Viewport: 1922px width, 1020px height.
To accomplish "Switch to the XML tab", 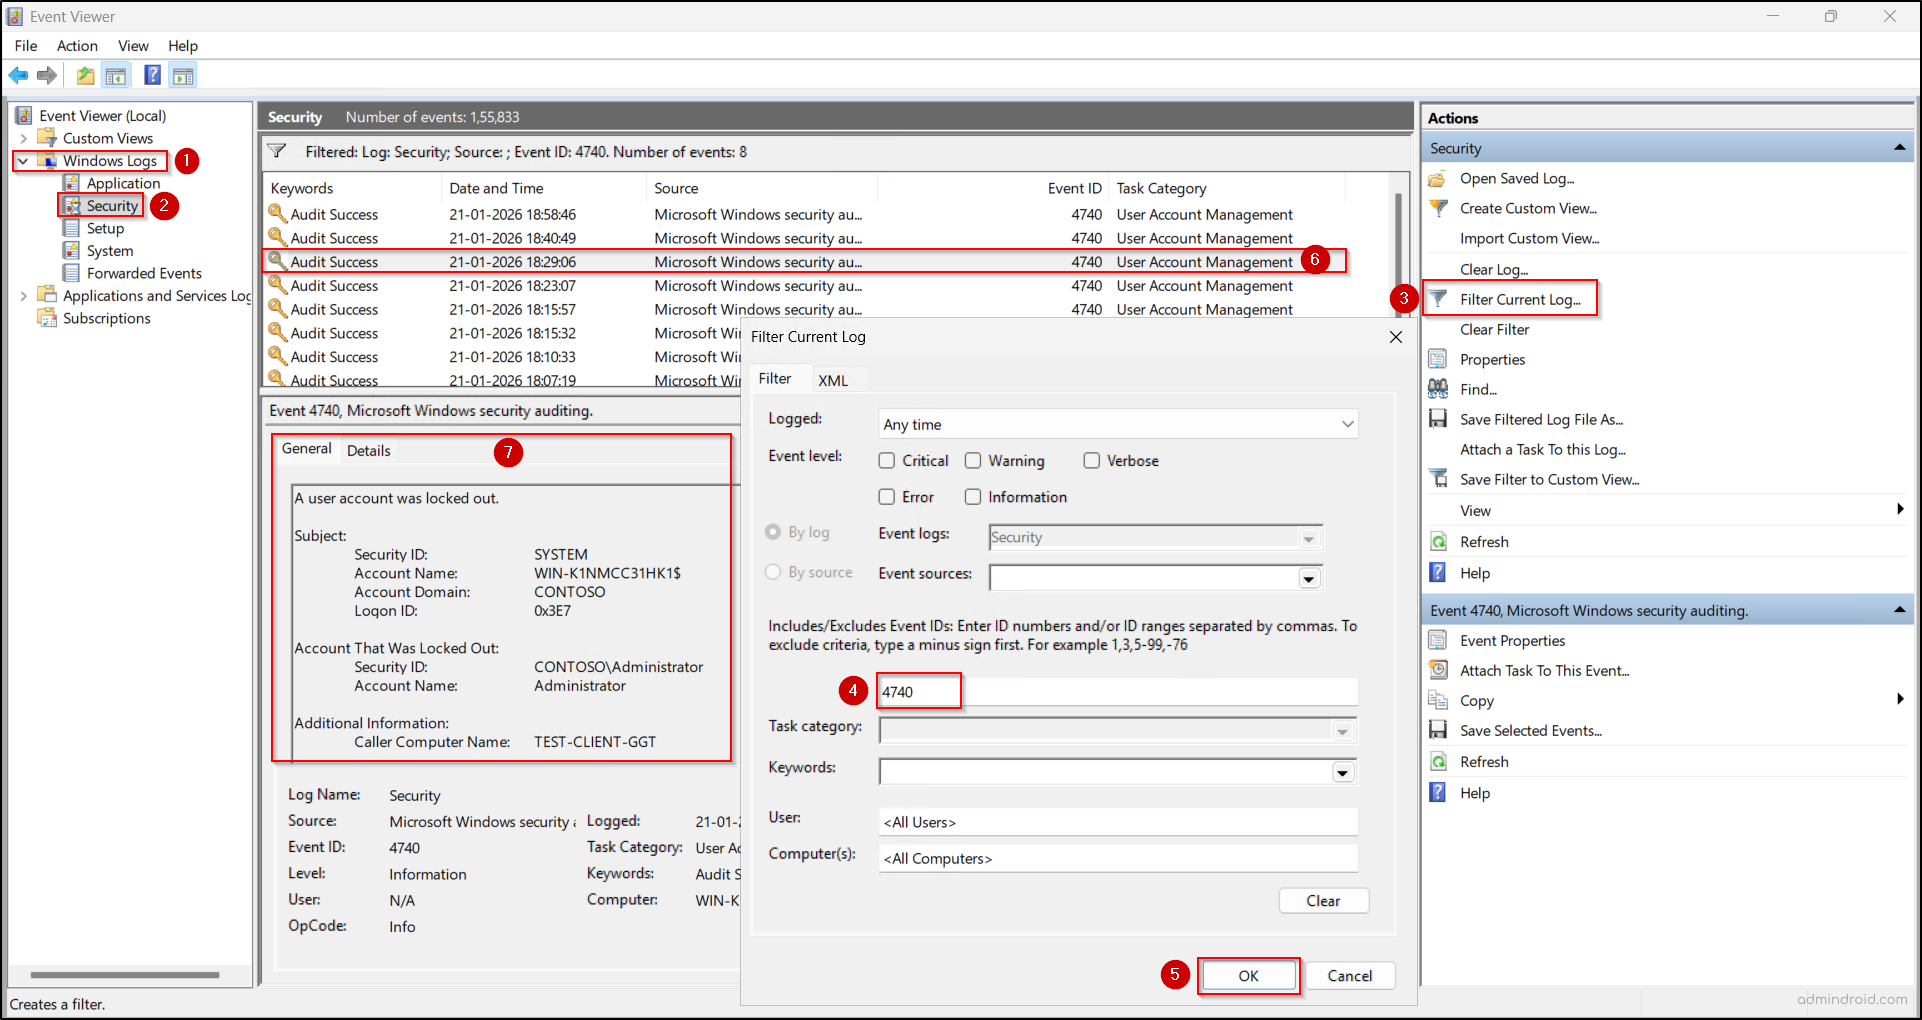I will tap(835, 379).
